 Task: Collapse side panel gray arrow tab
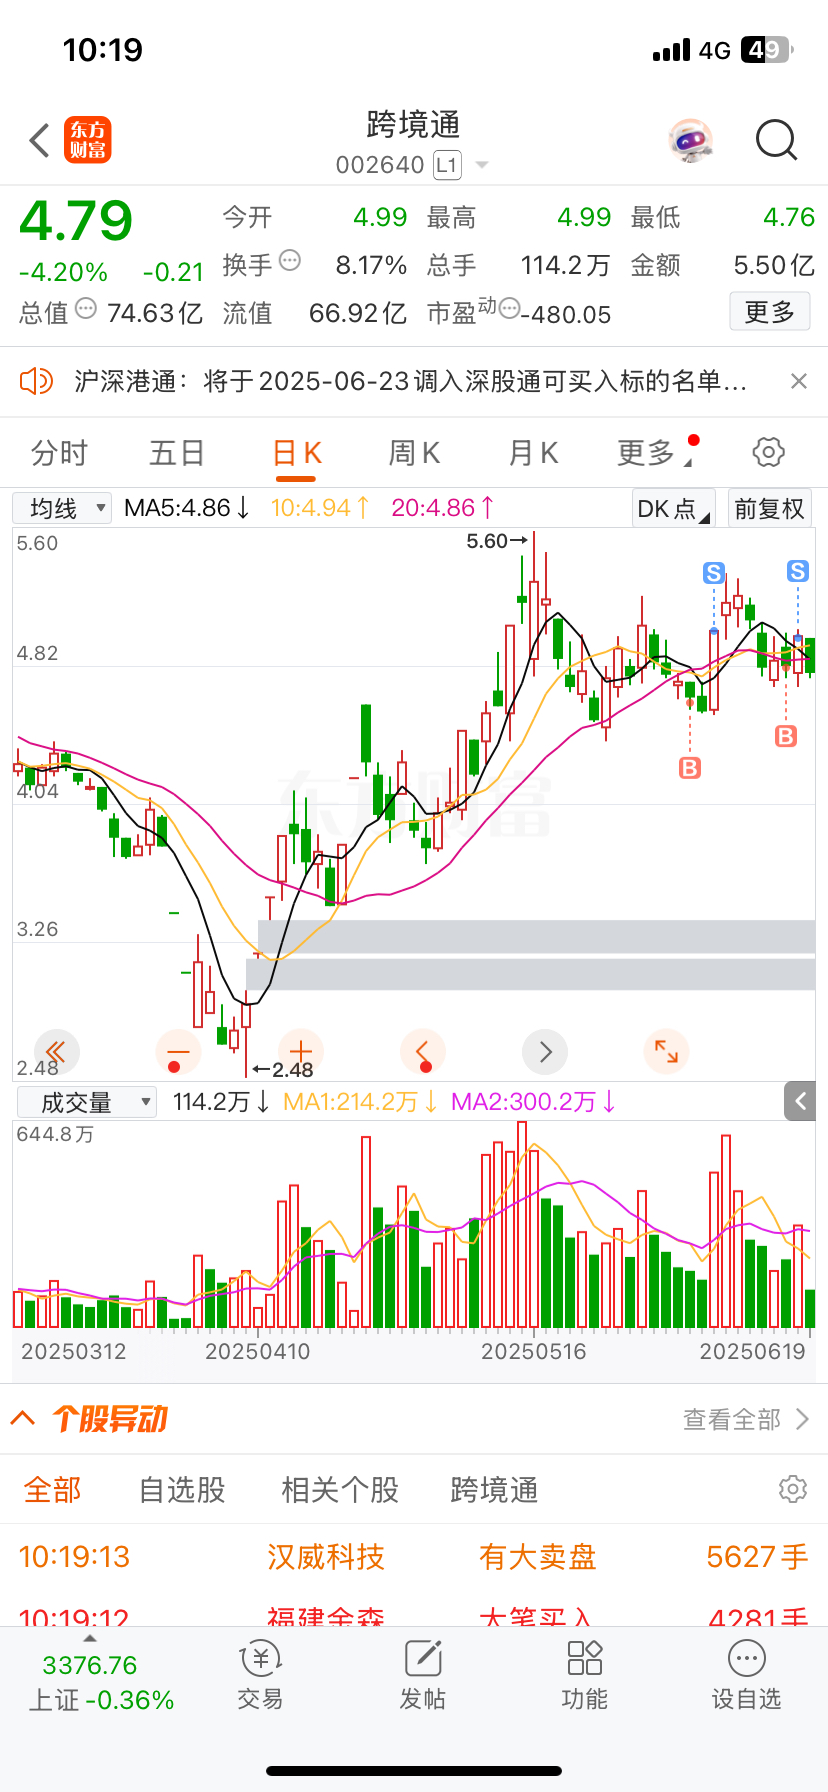pos(800,1101)
